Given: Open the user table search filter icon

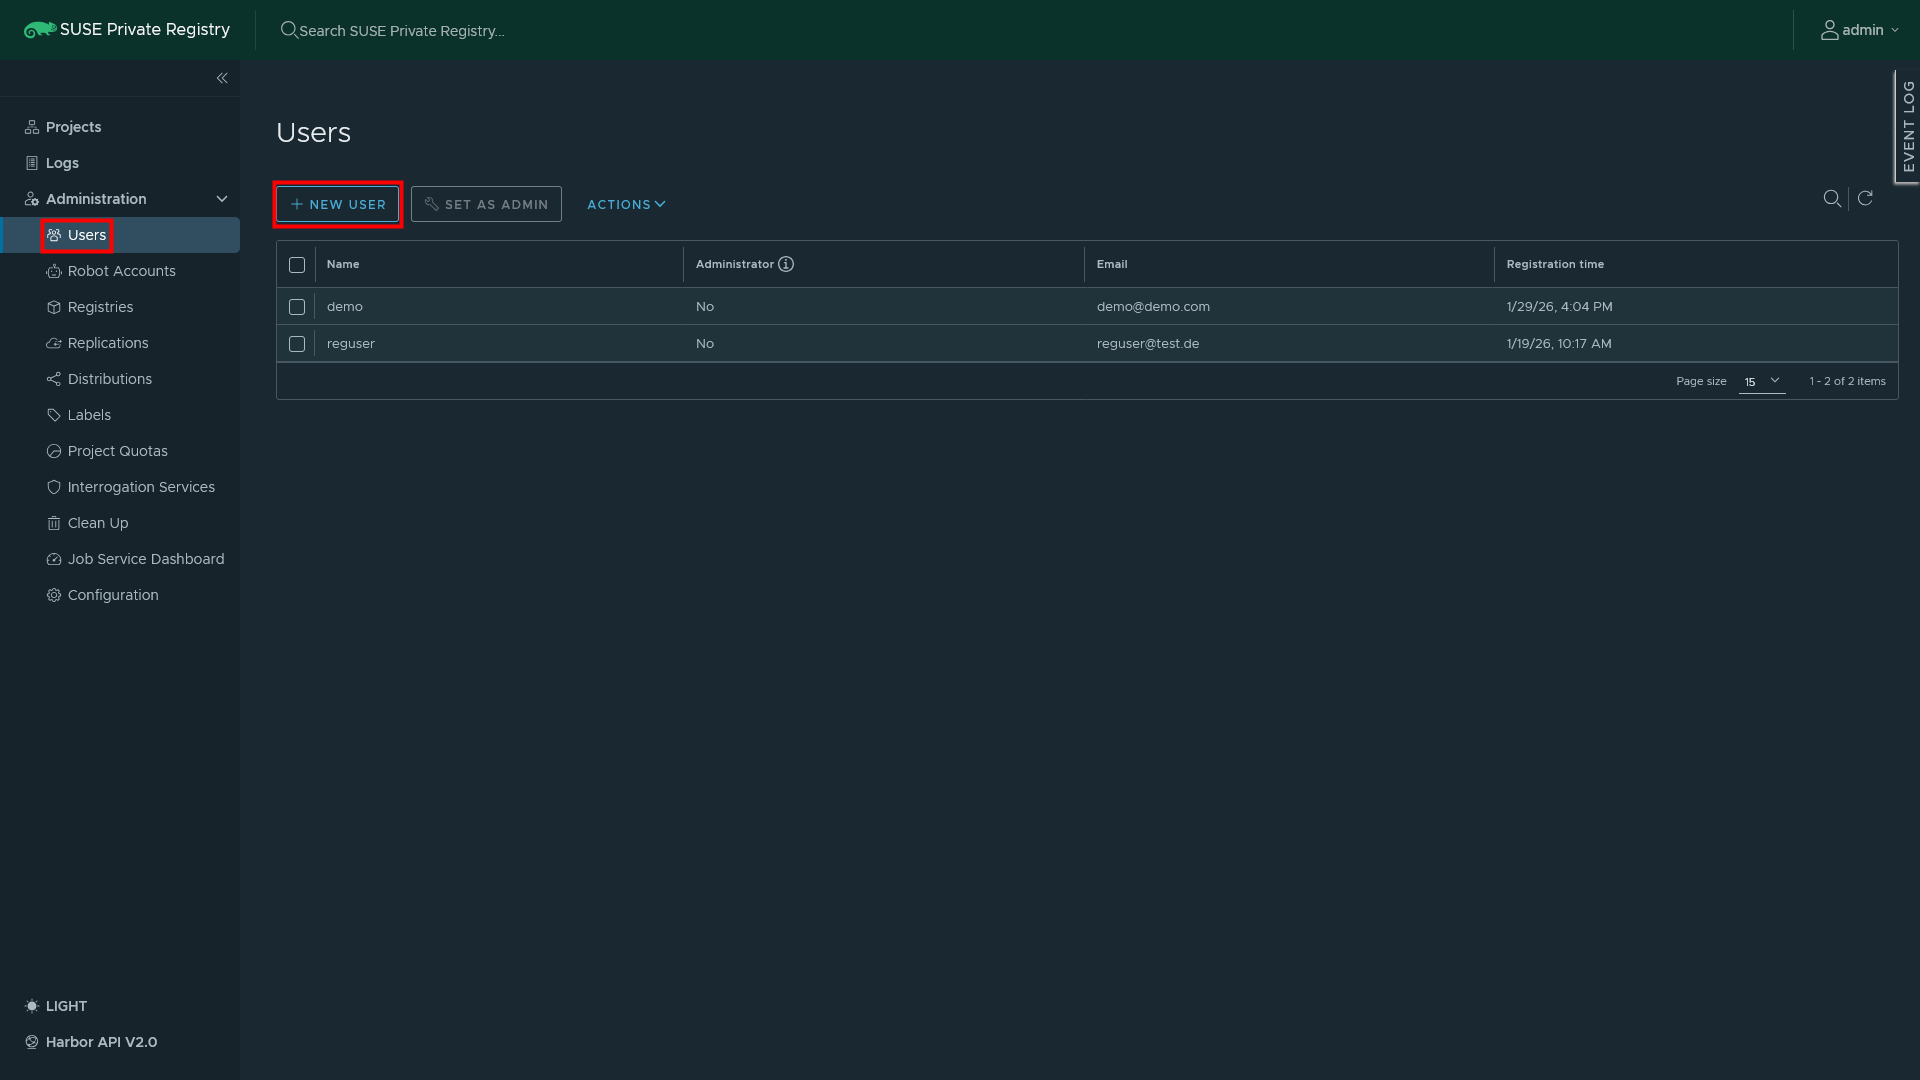Looking at the screenshot, I should point(1832,198).
